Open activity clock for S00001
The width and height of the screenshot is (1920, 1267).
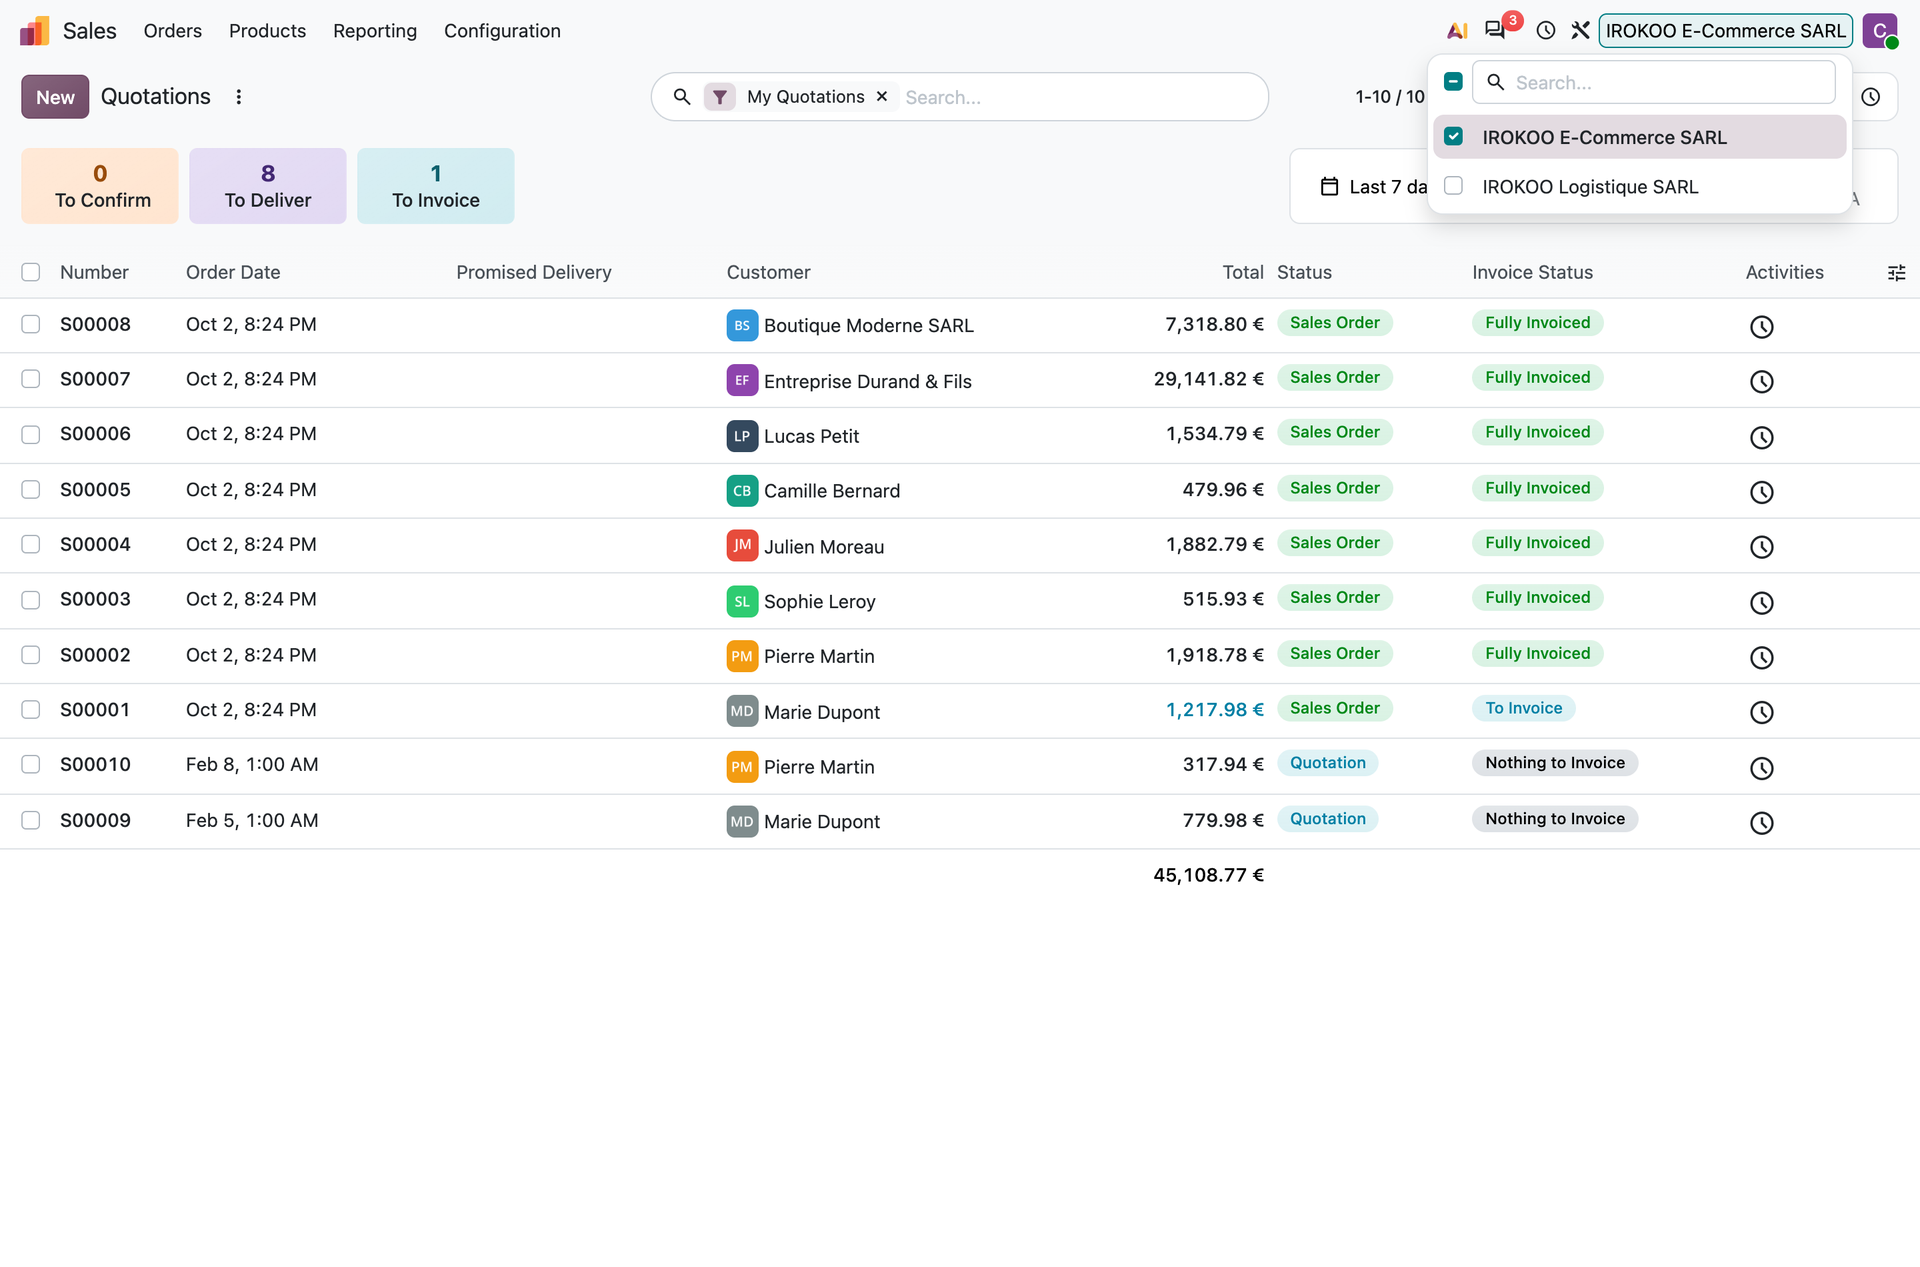pyautogui.click(x=1761, y=712)
